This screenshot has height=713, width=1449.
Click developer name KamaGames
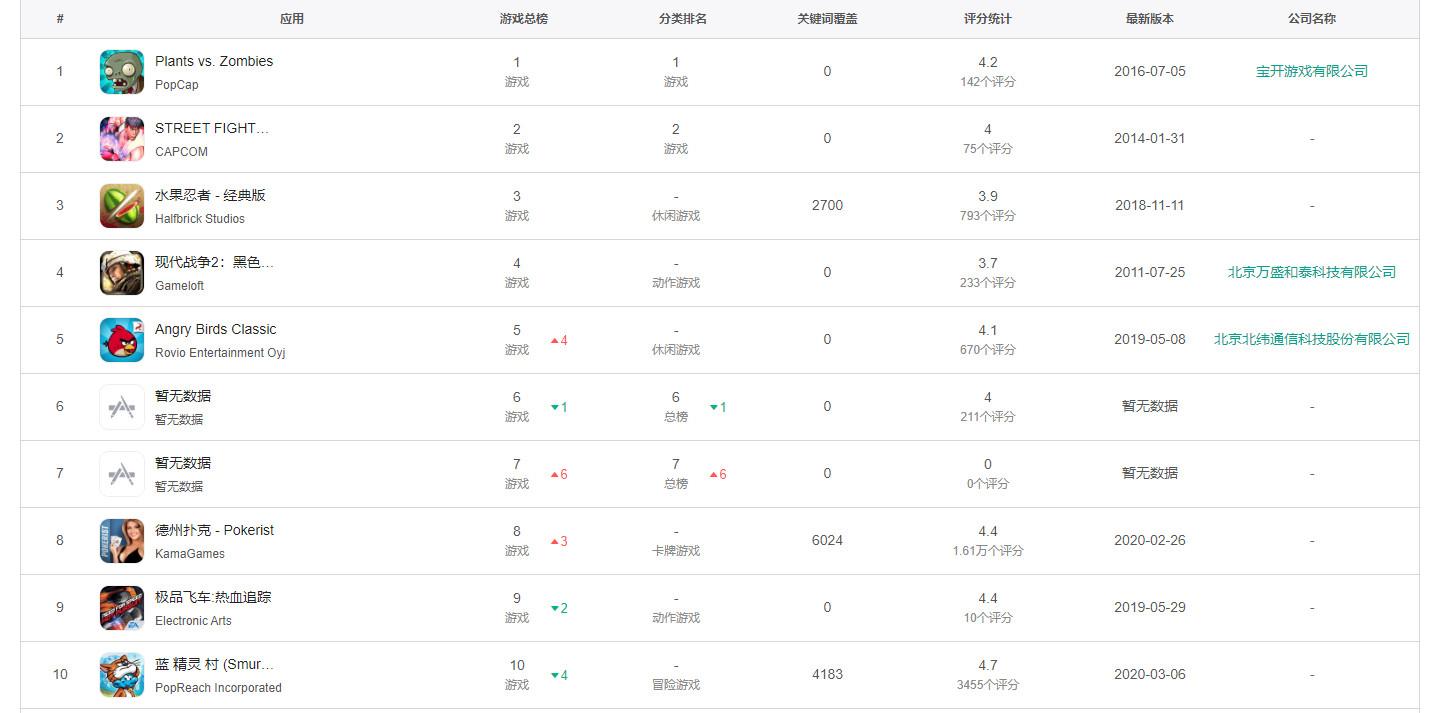[190, 554]
